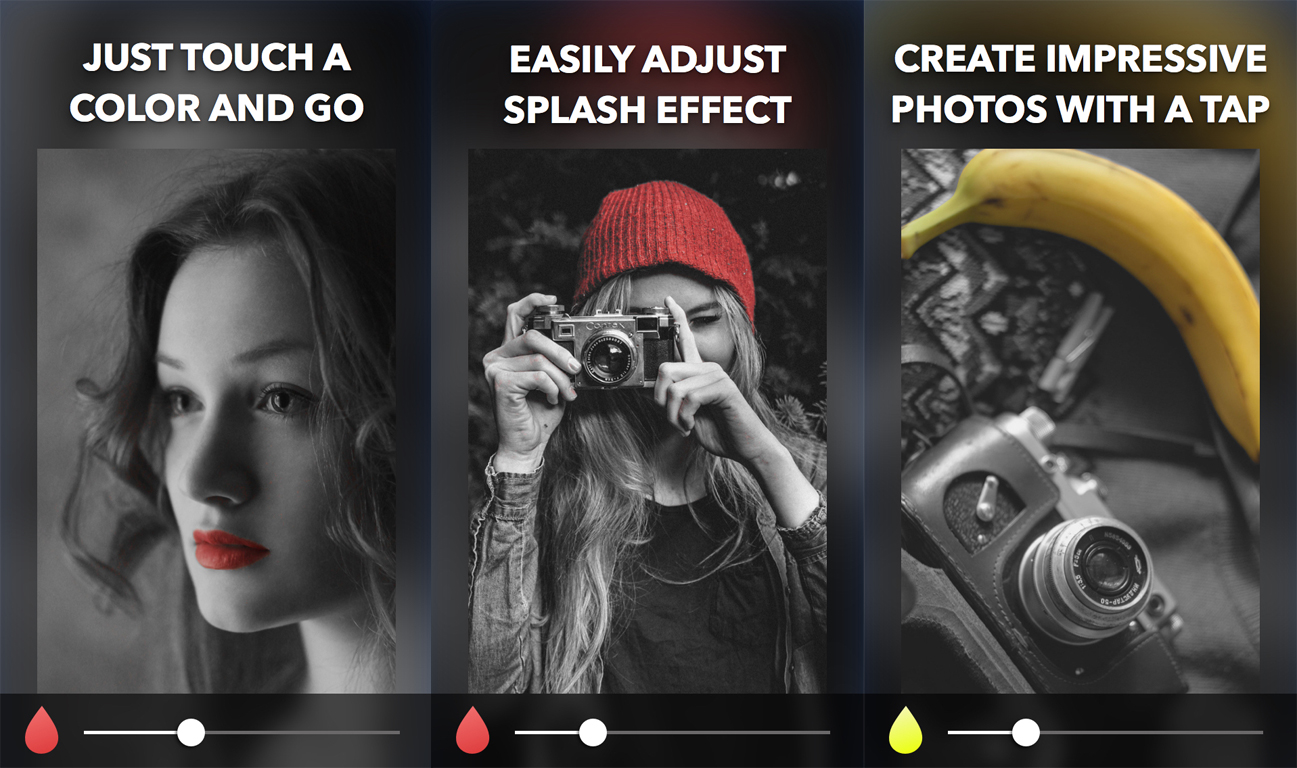The width and height of the screenshot is (1297, 768).
Task: Click the filled white slider track beside the yellow droplet
Action: (980, 733)
